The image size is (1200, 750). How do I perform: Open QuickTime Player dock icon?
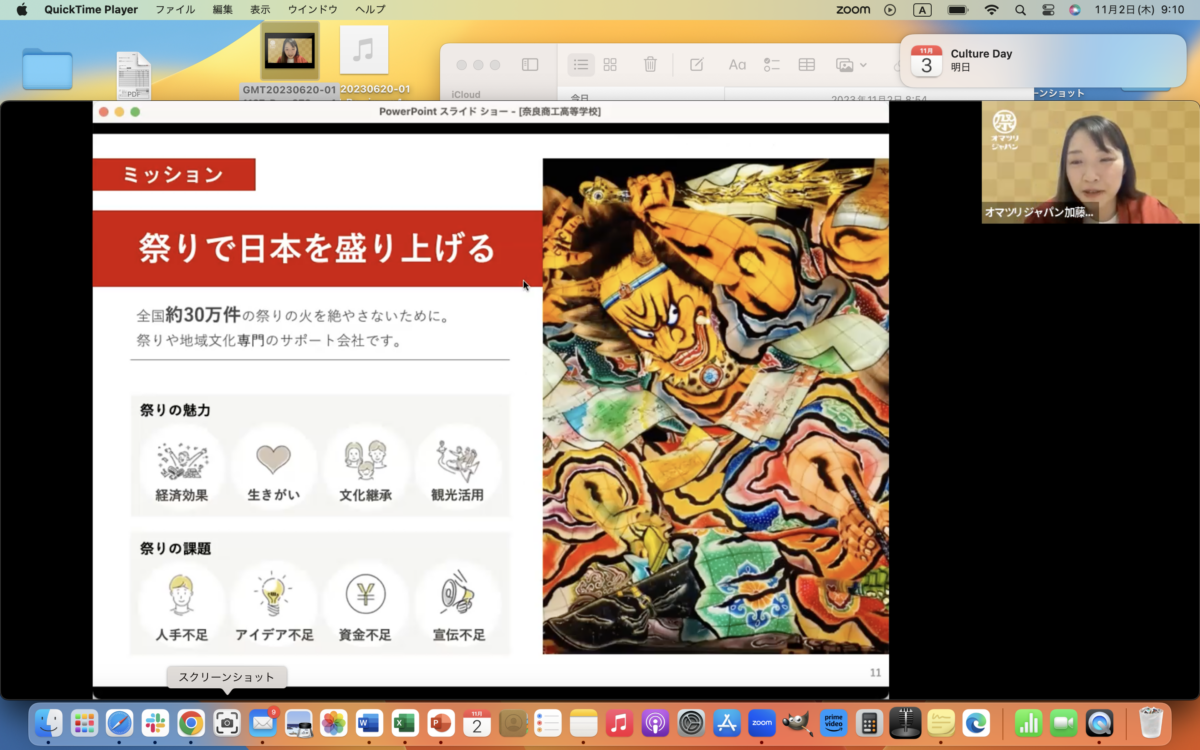(1099, 722)
